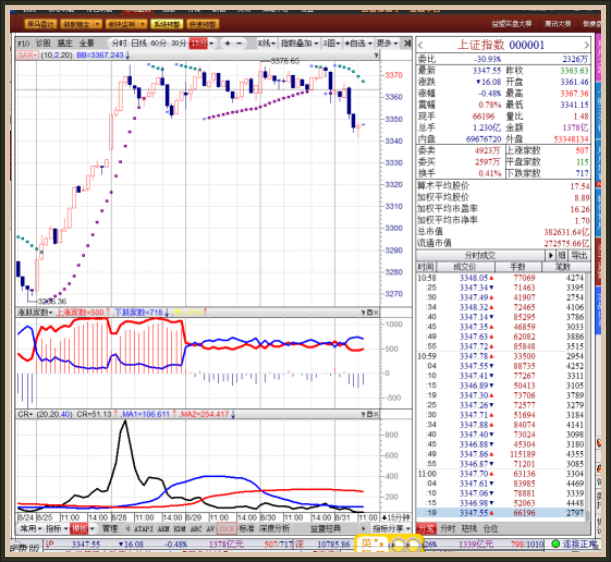The height and width of the screenshot is (562, 611).
Task: Go to next stock with right chevron
Action: (586, 45)
